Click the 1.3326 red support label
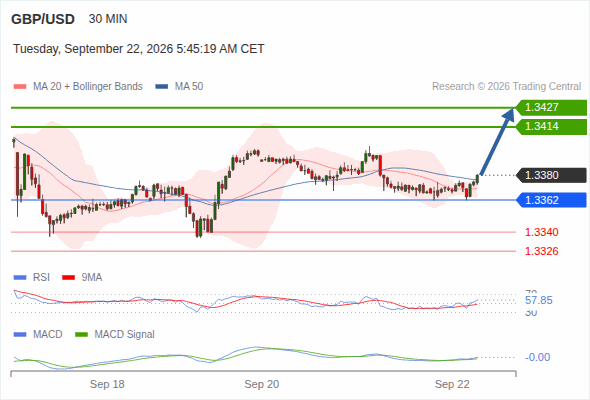This screenshot has height=400, width=590. [541, 251]
